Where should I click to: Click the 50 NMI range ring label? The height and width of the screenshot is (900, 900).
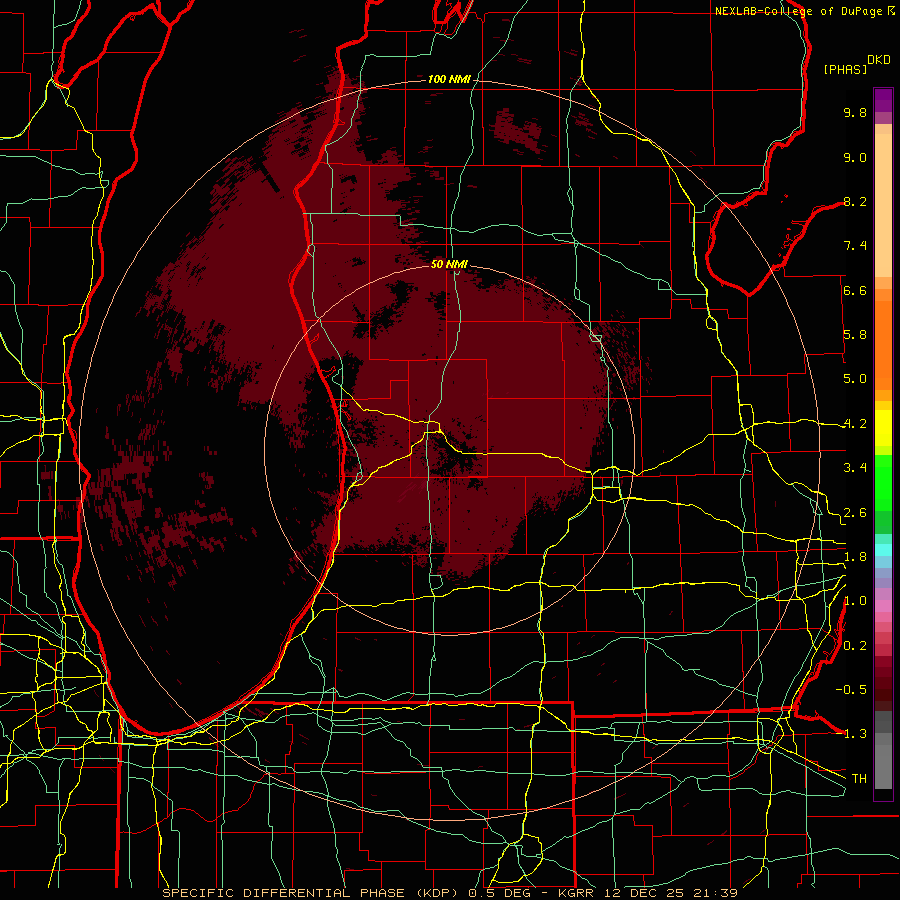449,264
